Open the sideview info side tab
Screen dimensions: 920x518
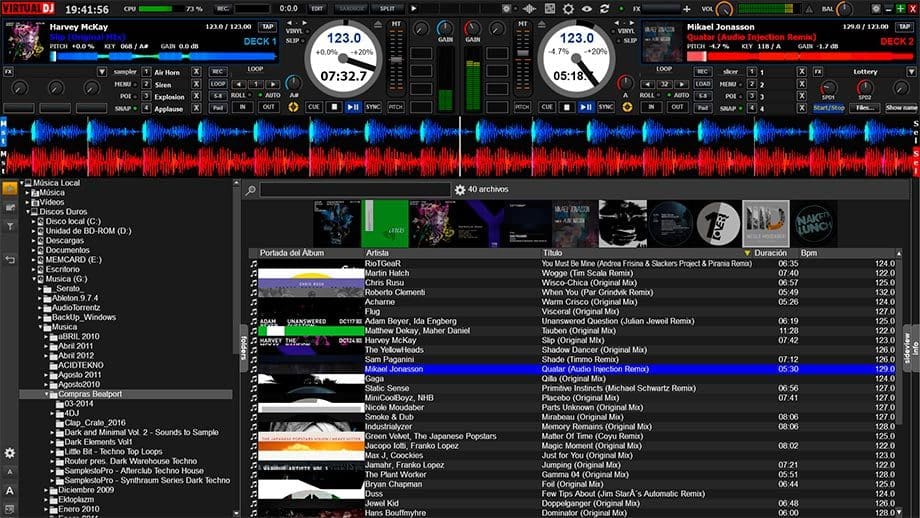point(911,348)
